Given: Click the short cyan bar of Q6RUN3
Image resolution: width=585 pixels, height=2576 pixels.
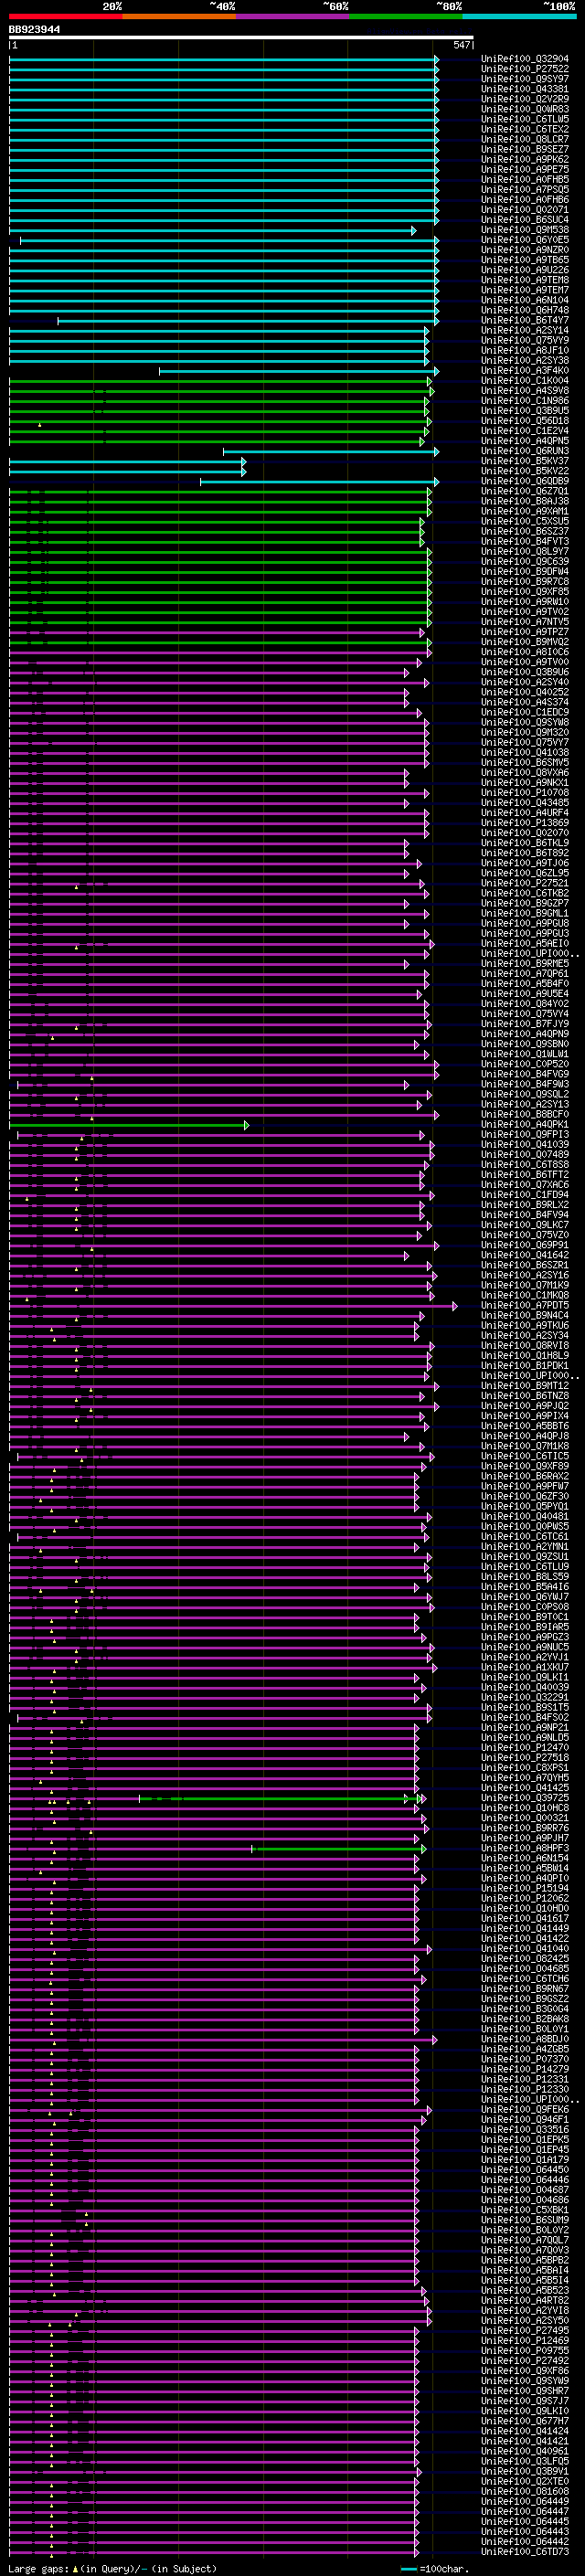Looking at the screenshot, I should 331,452.
